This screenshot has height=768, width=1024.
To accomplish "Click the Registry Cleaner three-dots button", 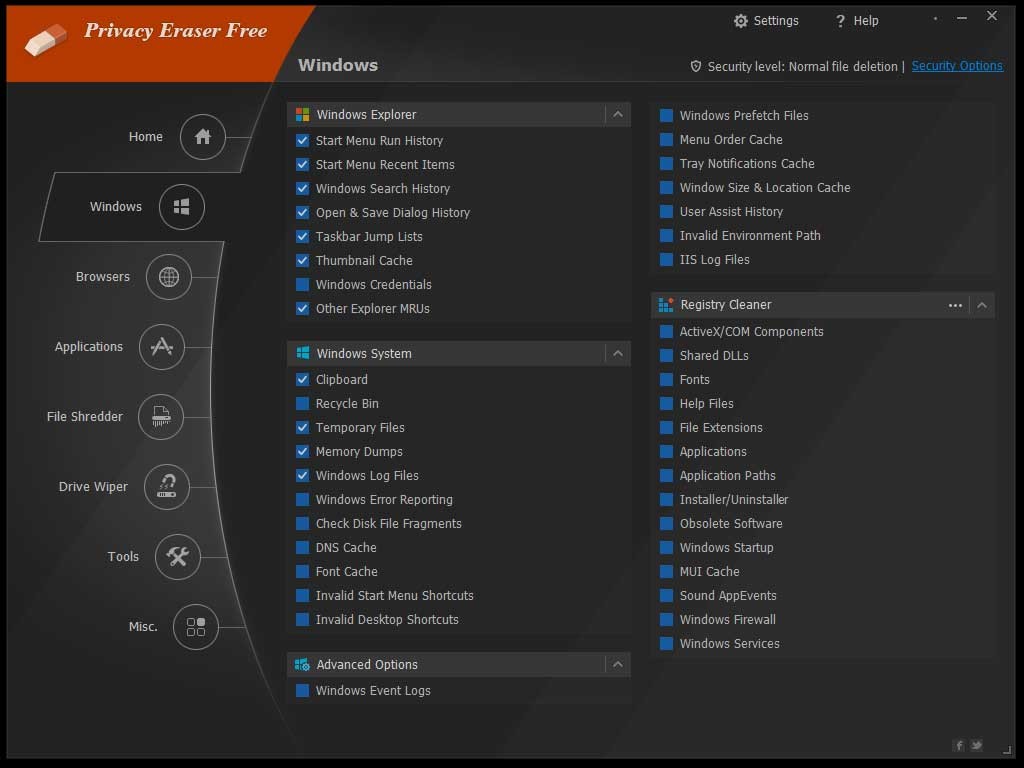I will click(955, 305).
